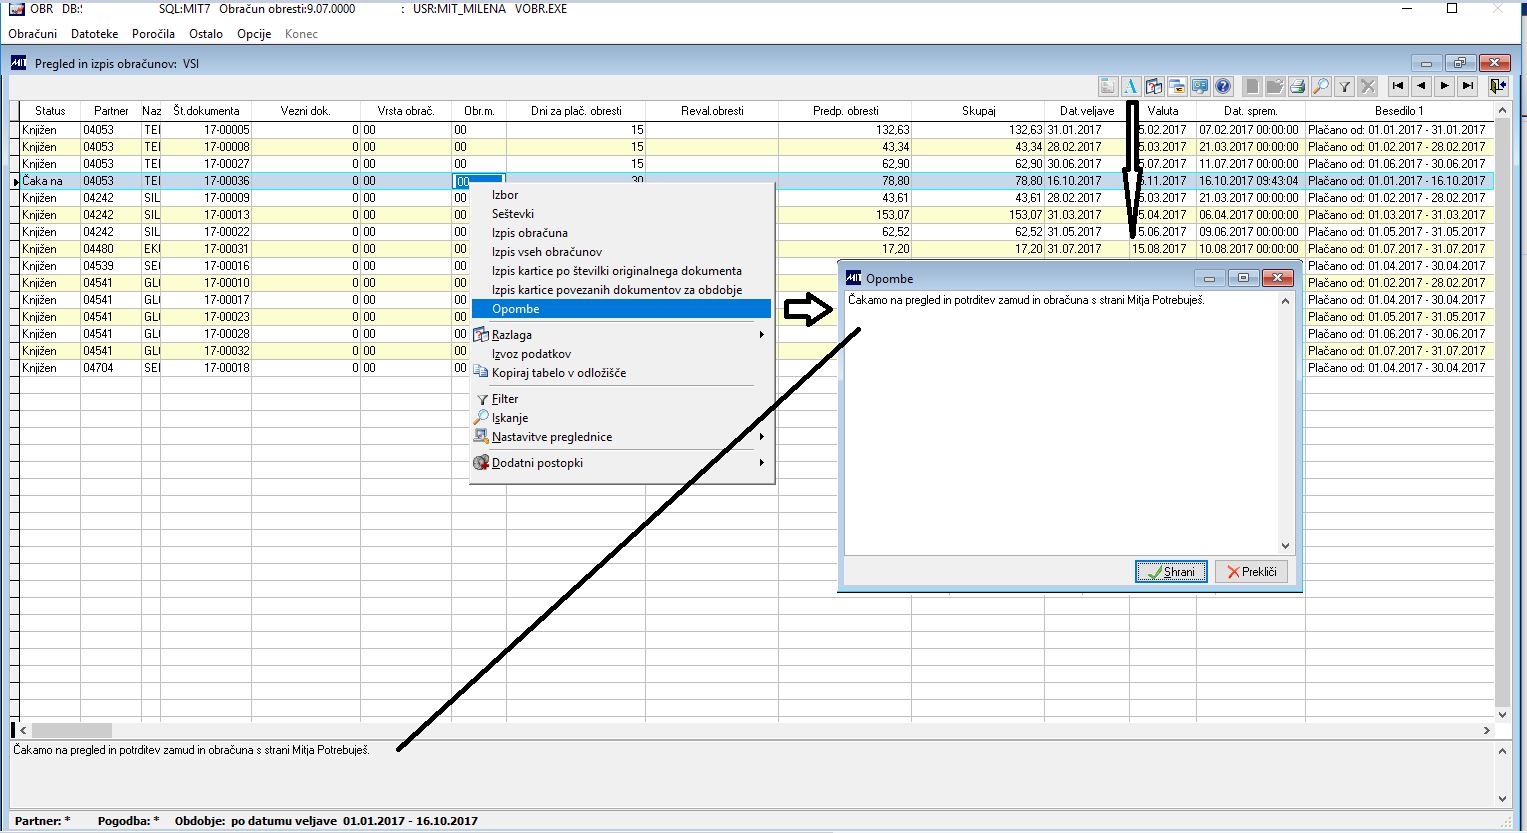Jump to last record navigation icon
This screenshot has width=1527, height=833.
(x=1467, y=86)
